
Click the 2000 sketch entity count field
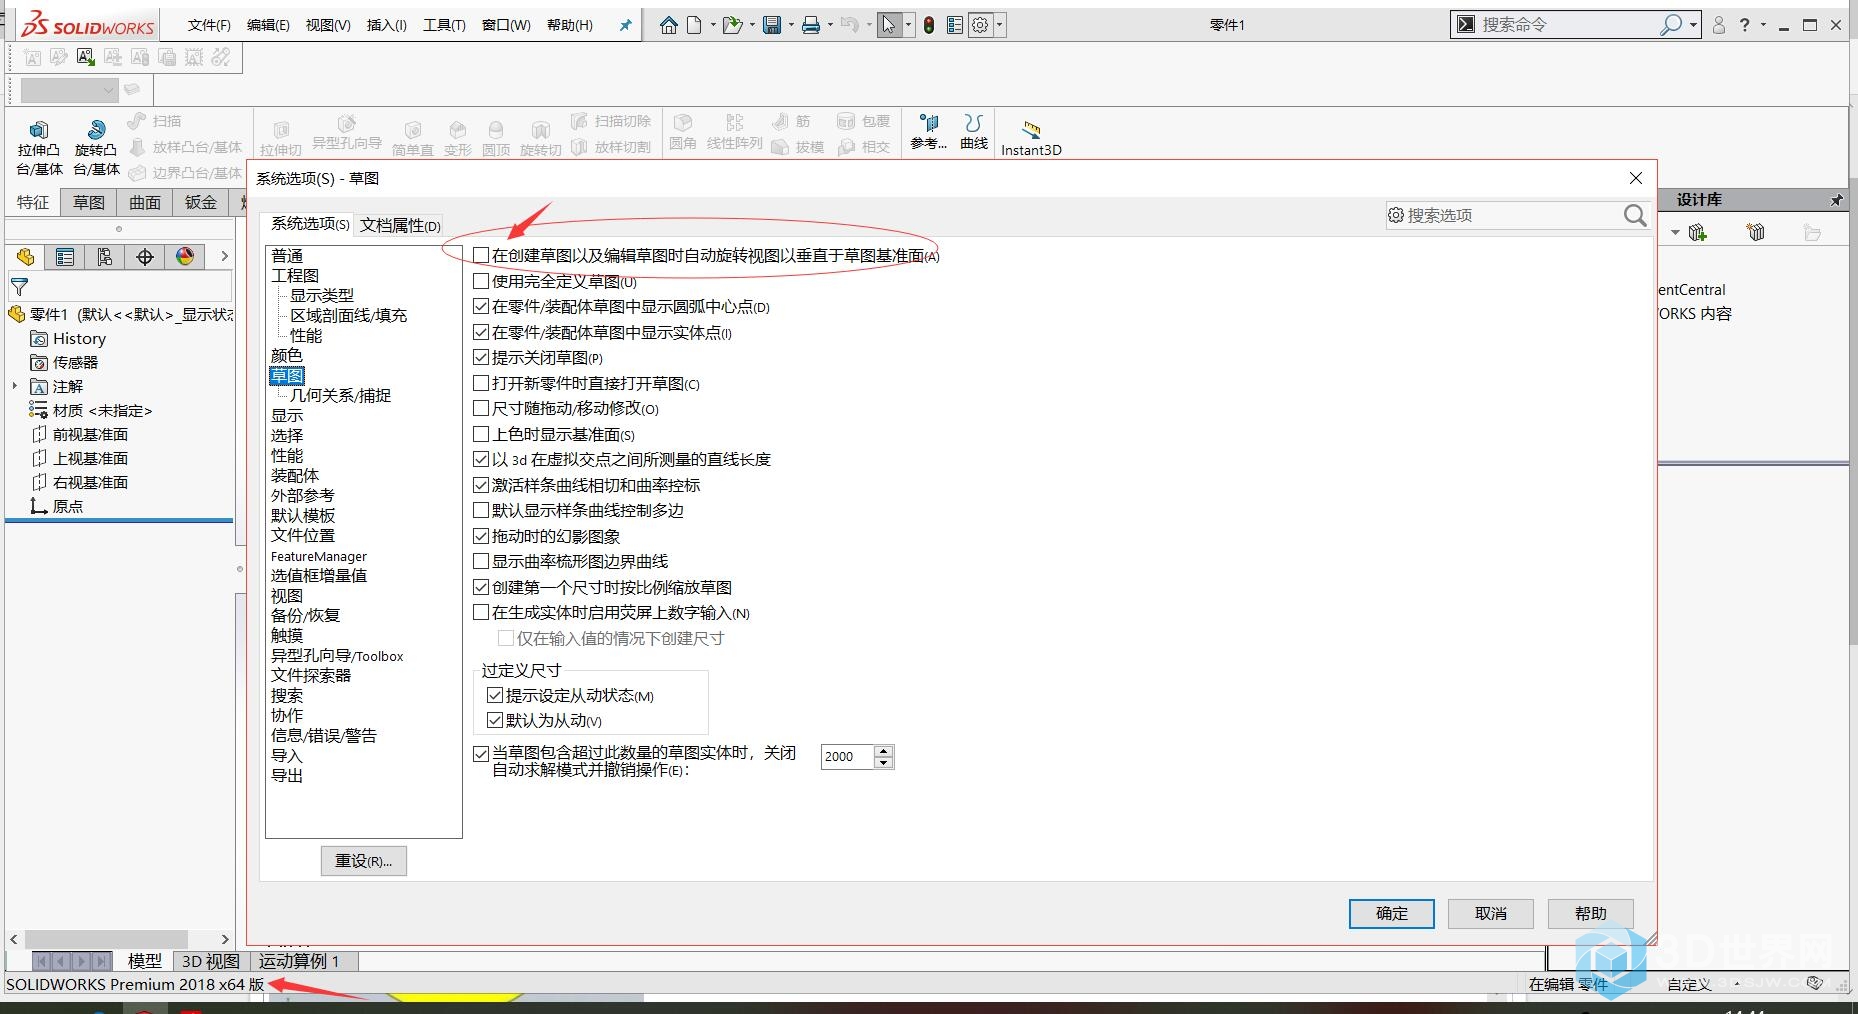click(847, 757)
